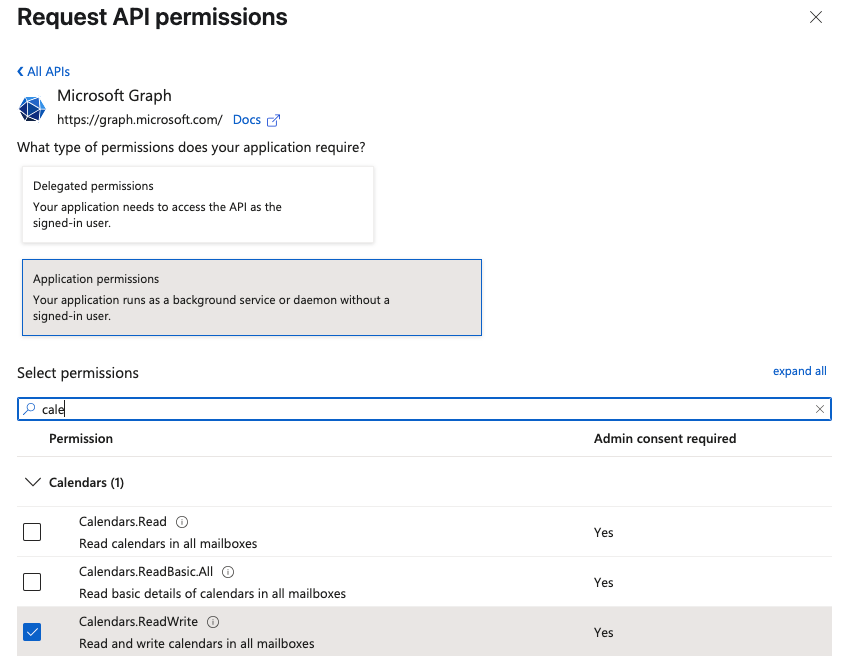This screenshot has height=659, width=849.
Task: Click the info icon beside Calendars.ReadWrite
Action: point(213,622)
